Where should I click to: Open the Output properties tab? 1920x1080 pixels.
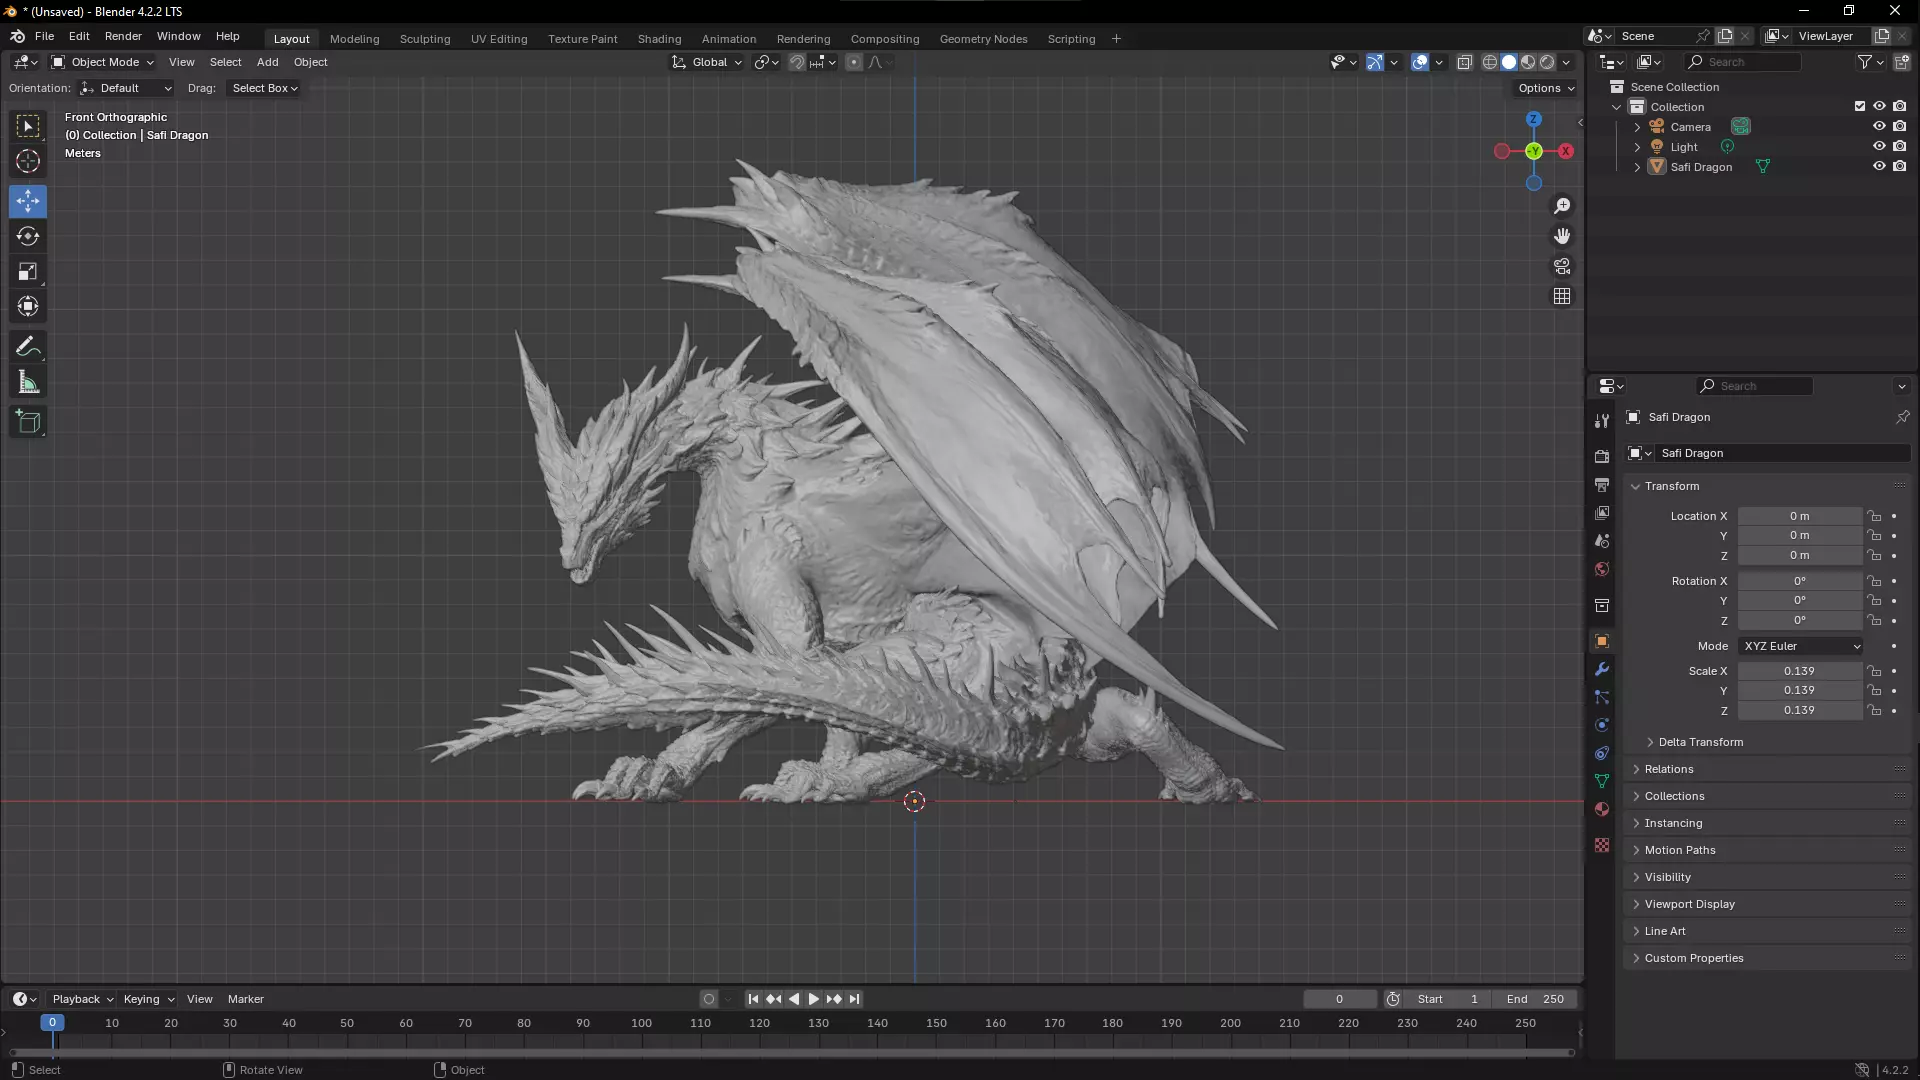[1602, 485]
